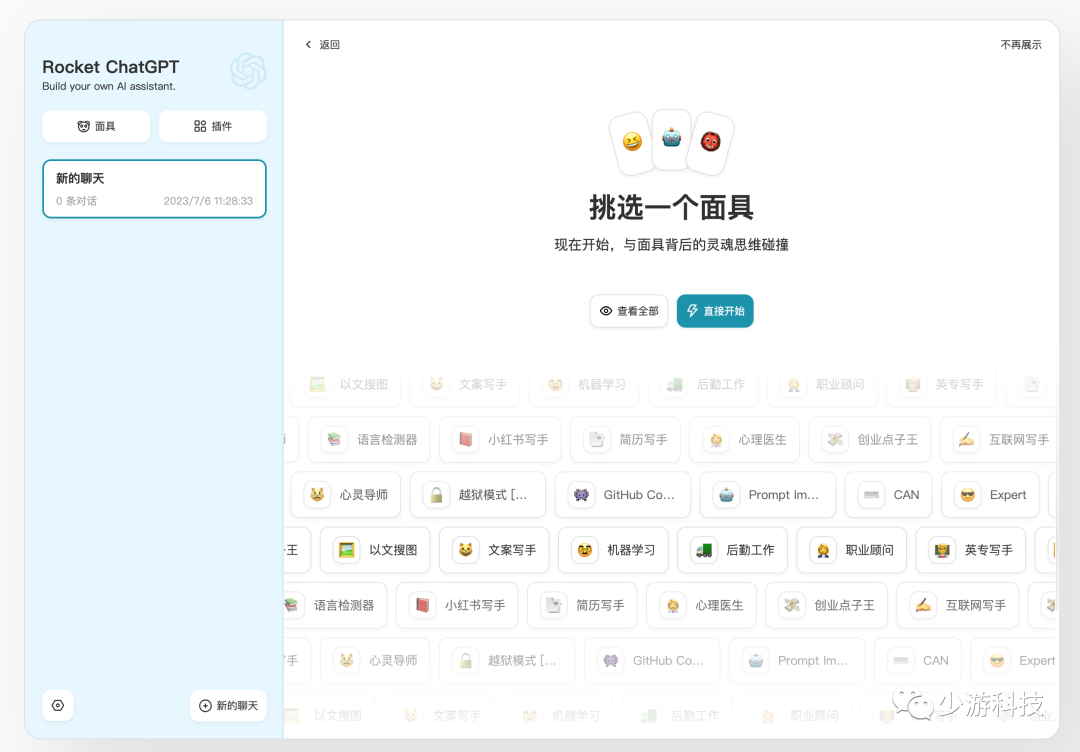
Task: Select the non-faded Expert sunglasses mask
Action: [x=990, y=495]
